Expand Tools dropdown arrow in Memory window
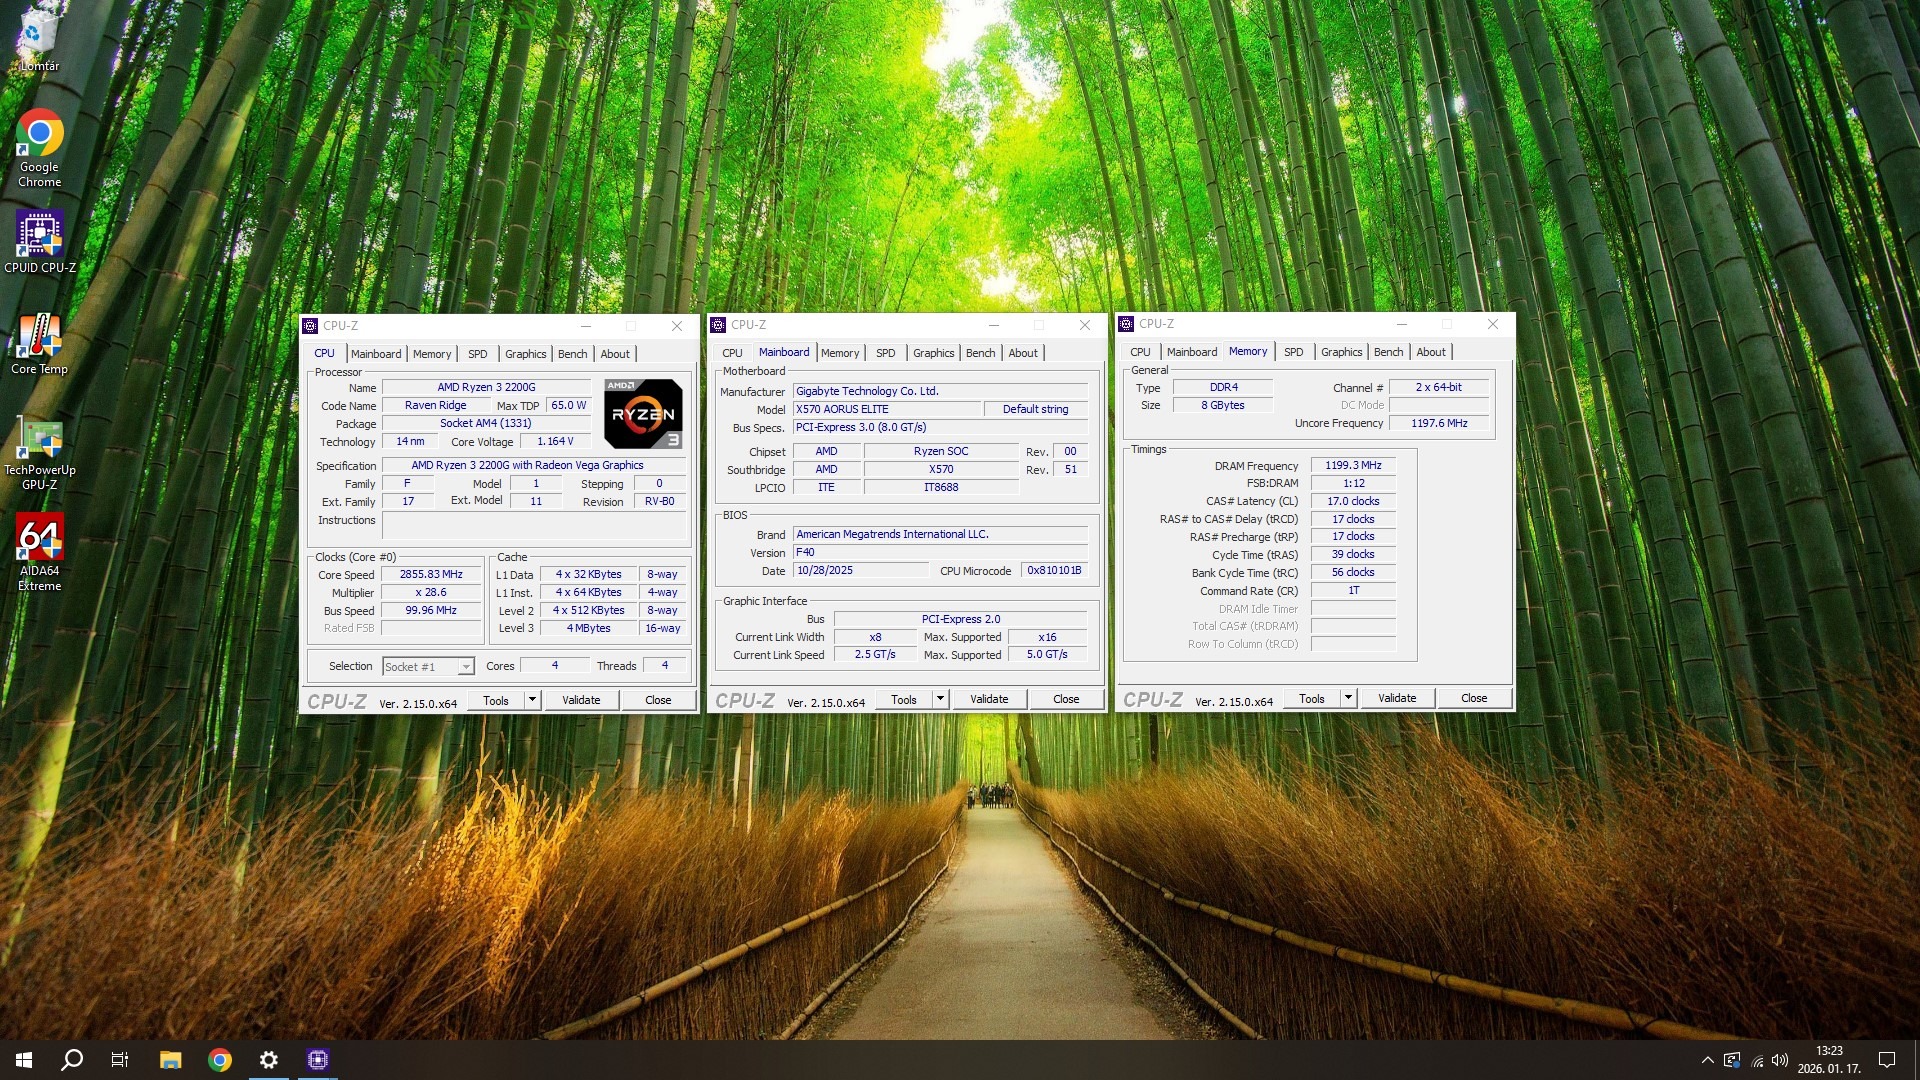Image resolution: width=1920 pixels, height=1080 pixels. tap(1349, 698)
